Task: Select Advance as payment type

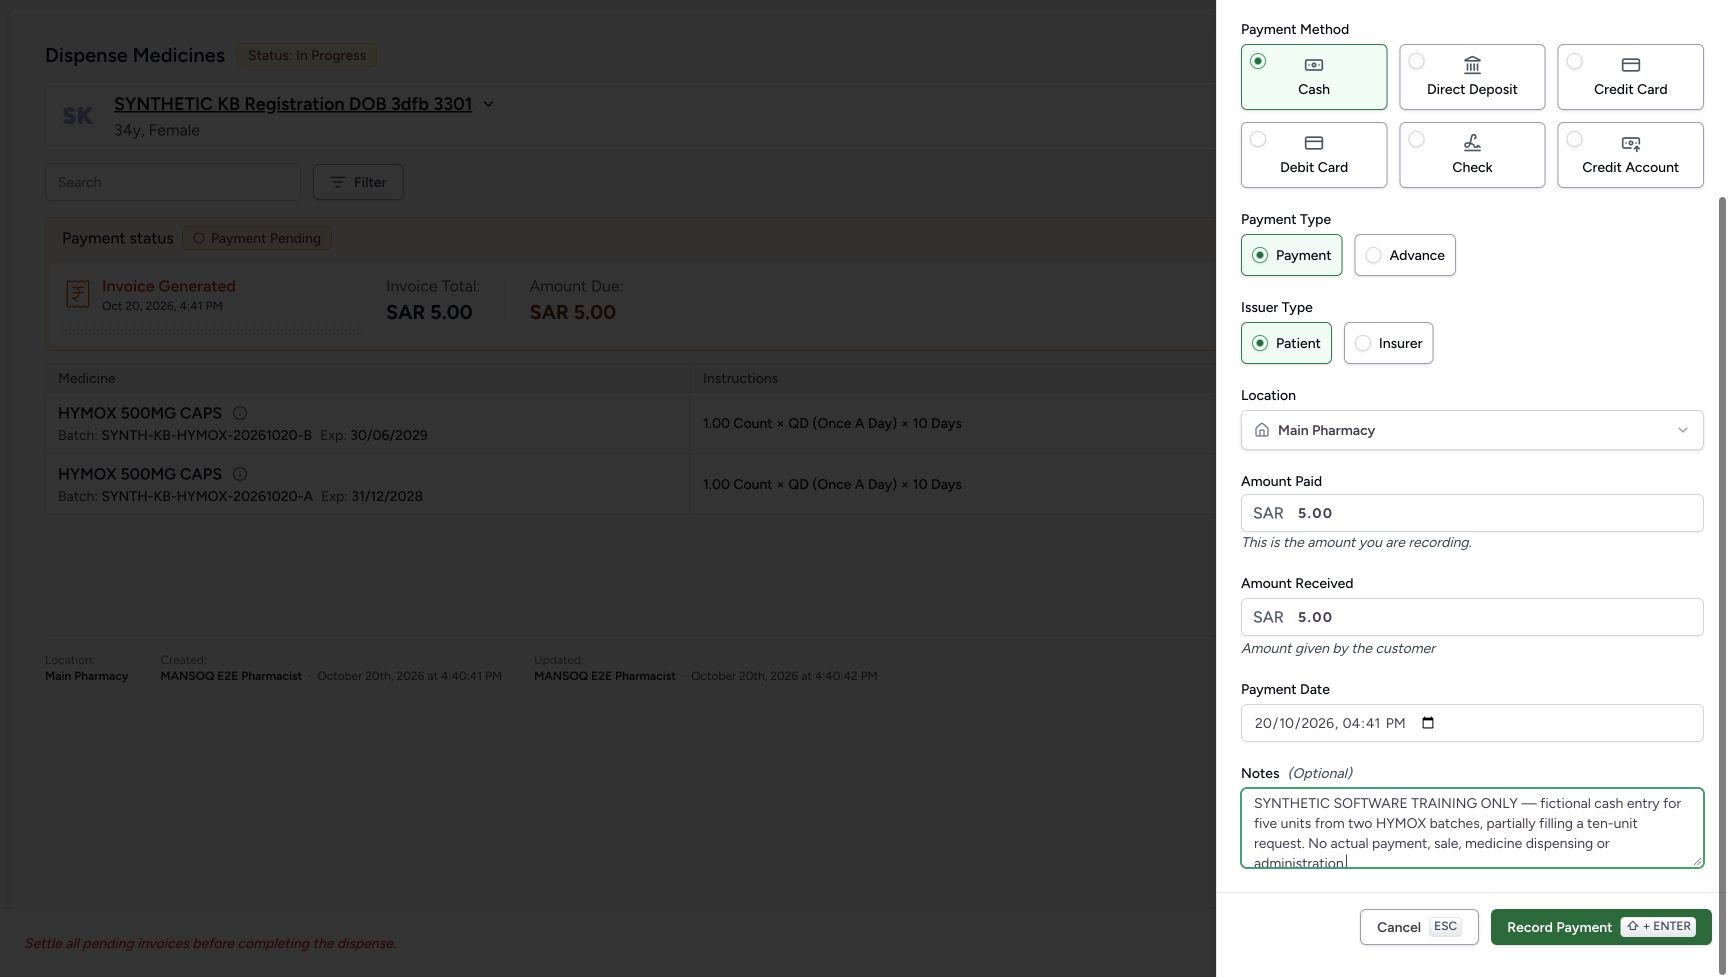Action: 1404,255
